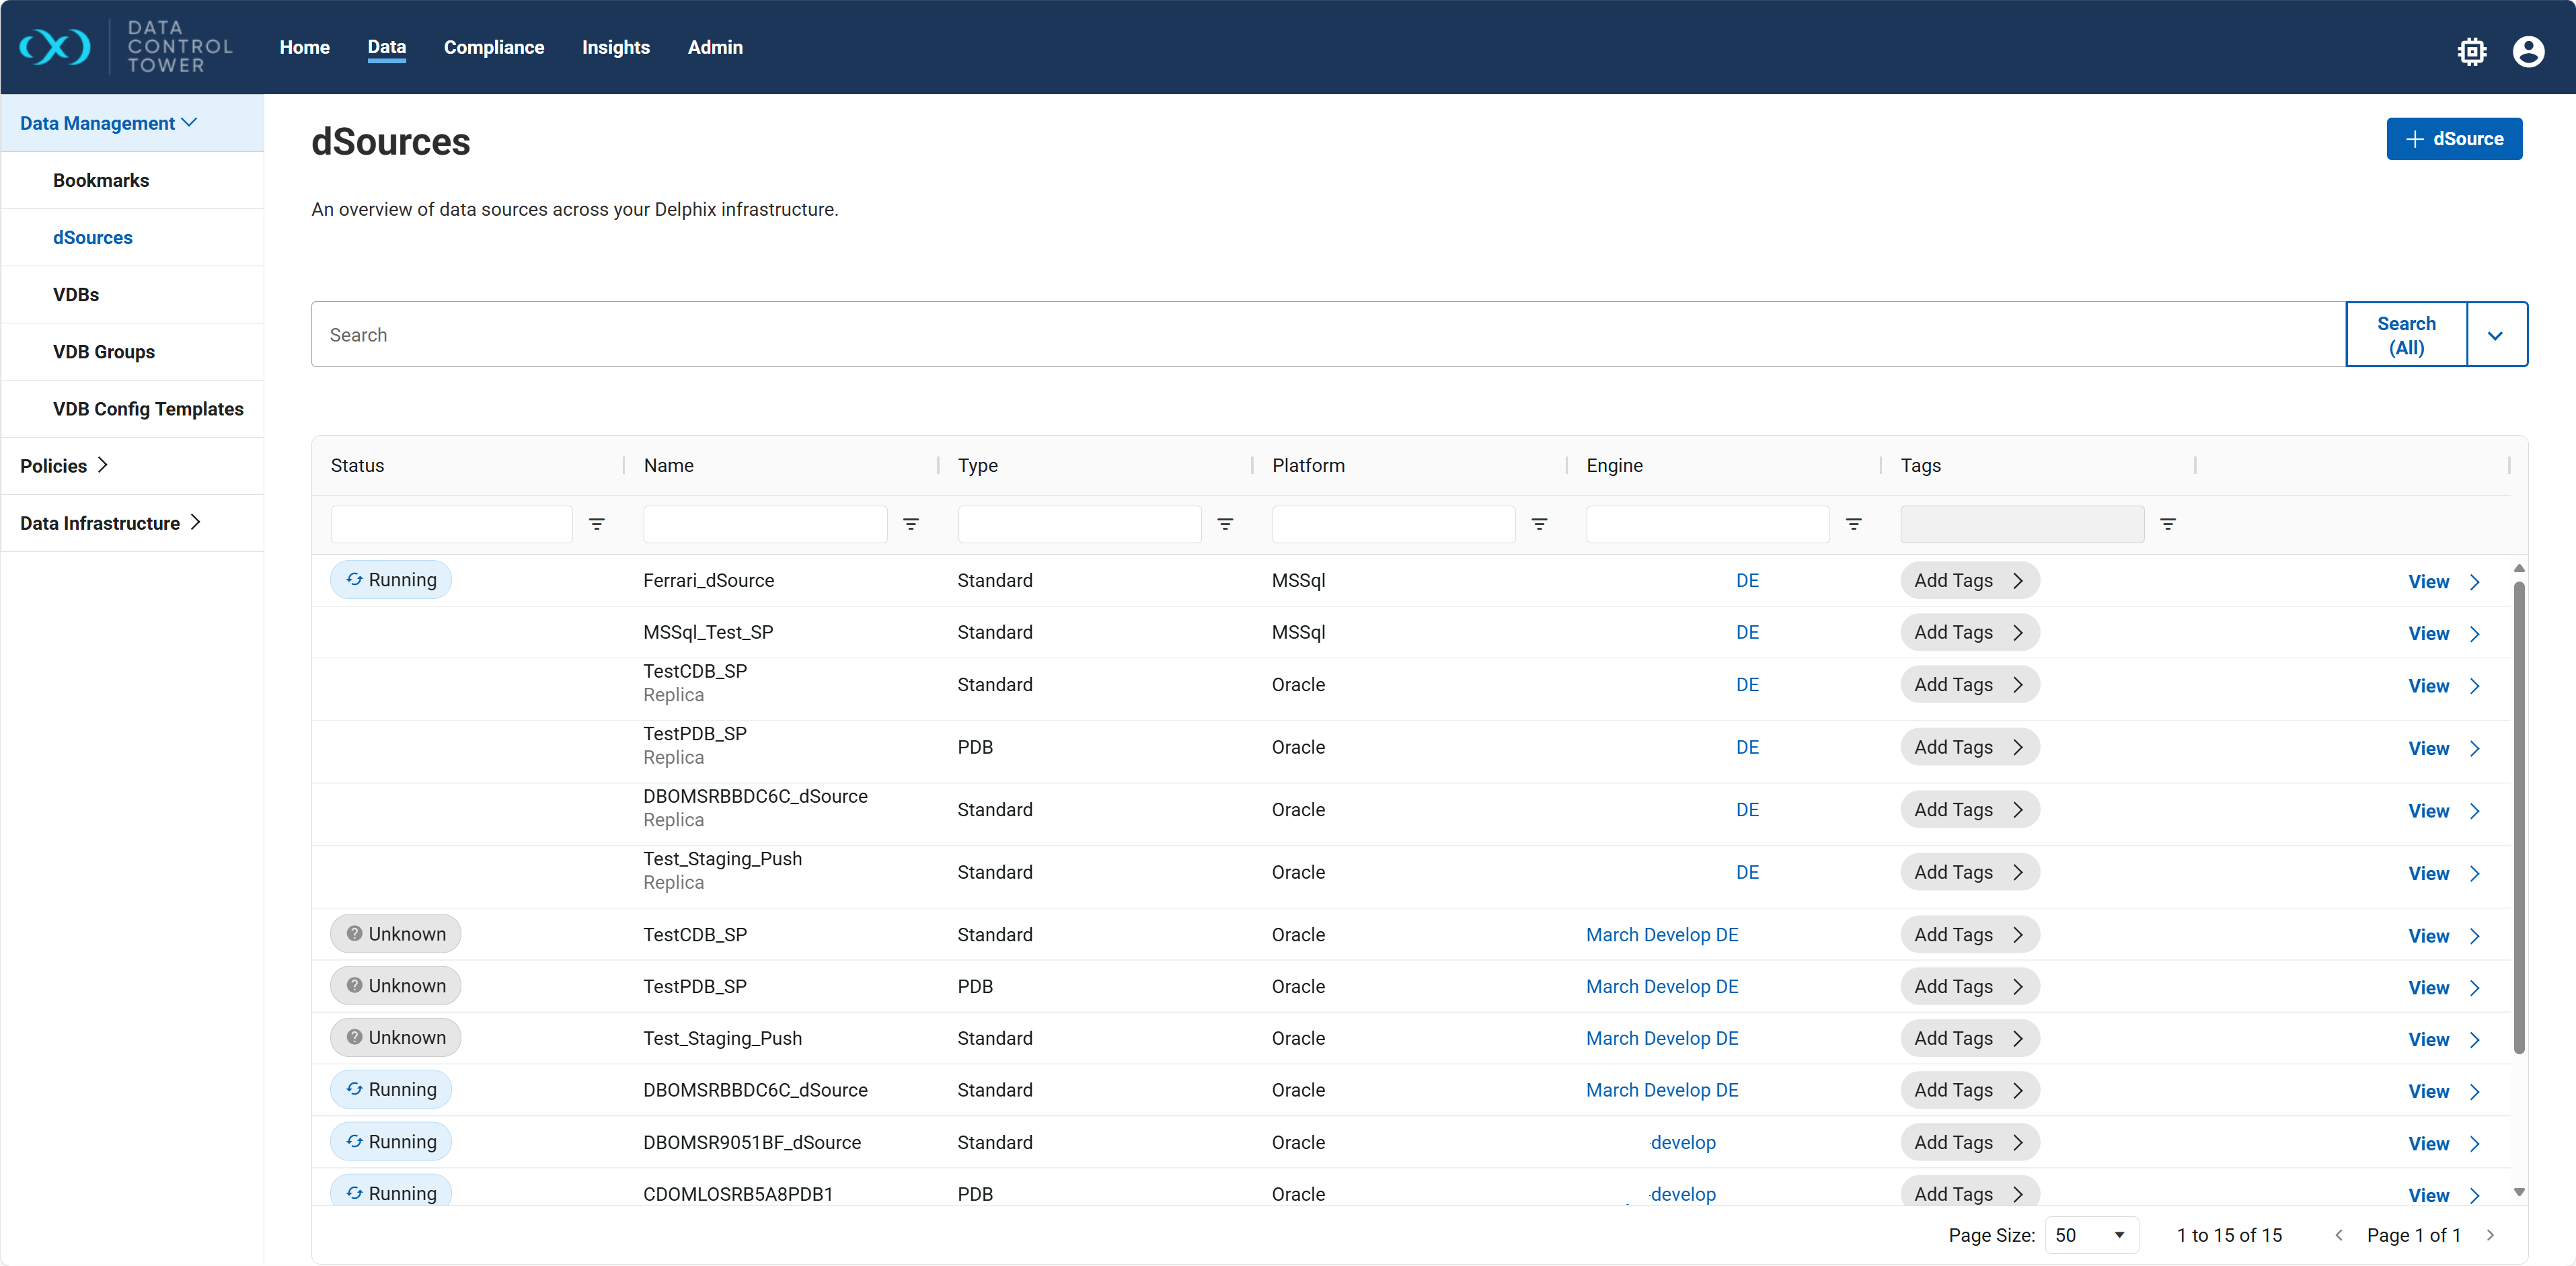Switch to the Compliance tab
This screenshot has height=1266, width=2576.
pos(494,47)
